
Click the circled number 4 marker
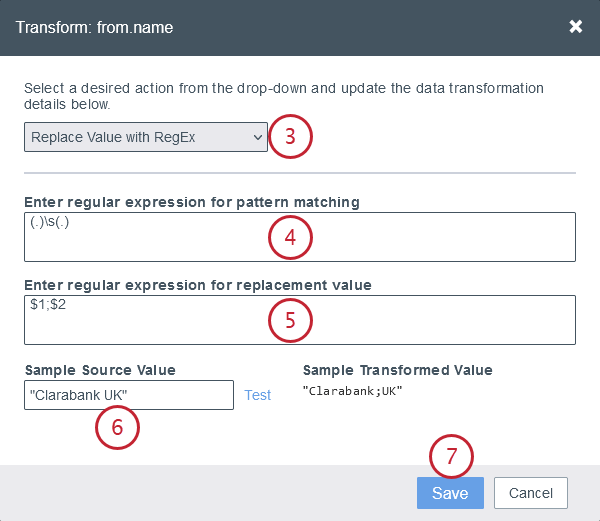[x=291, y=238]
